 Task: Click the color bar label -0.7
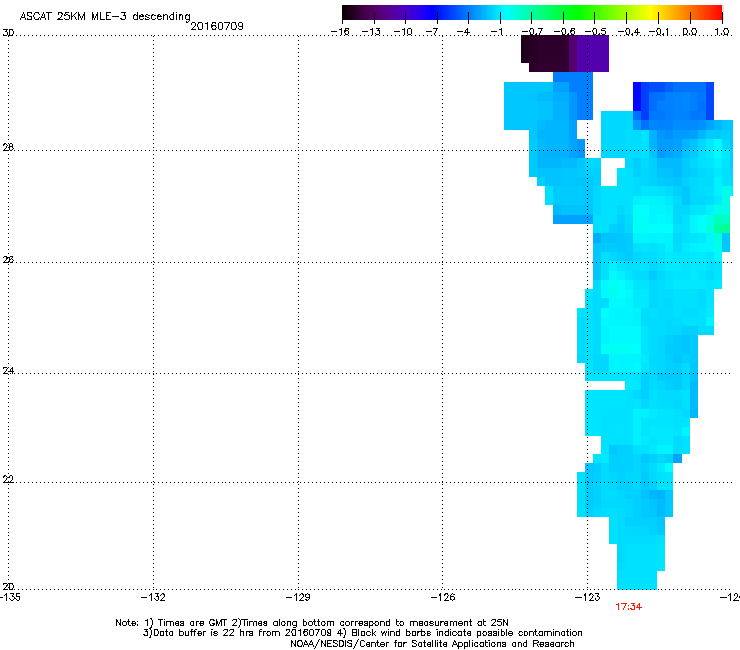click(533, 32)
